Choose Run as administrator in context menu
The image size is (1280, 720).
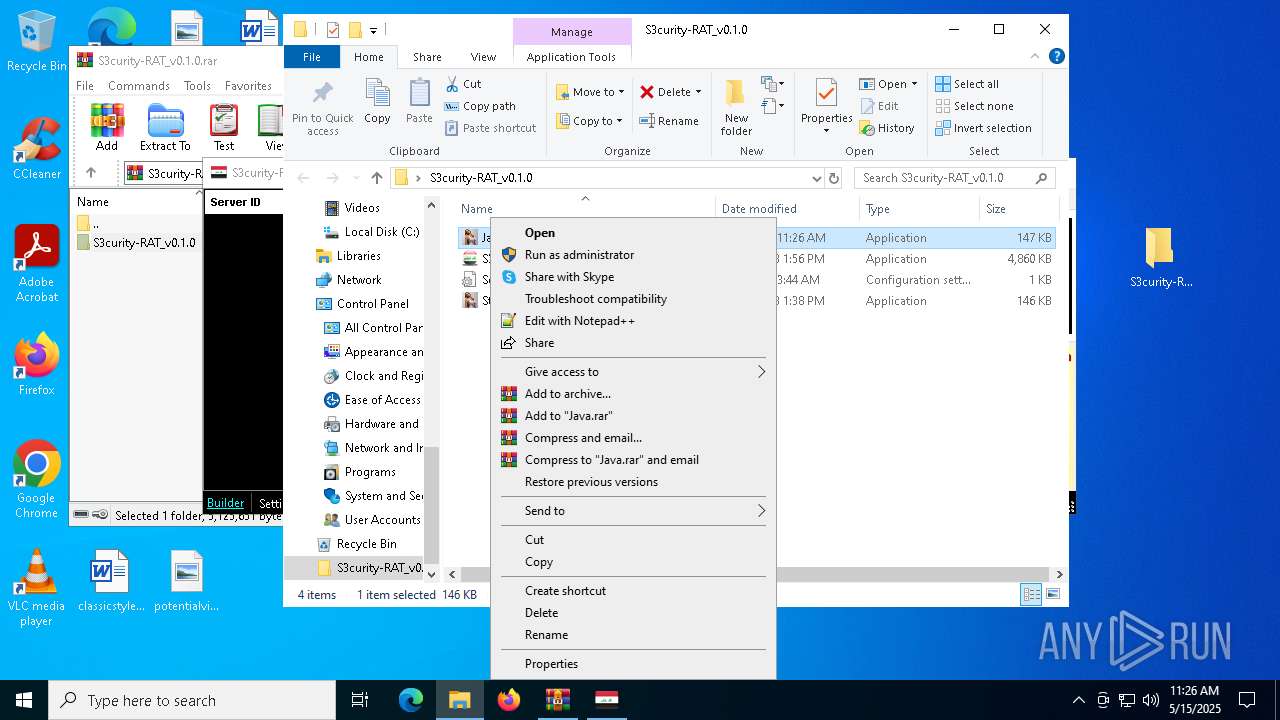tap(633, 255)
